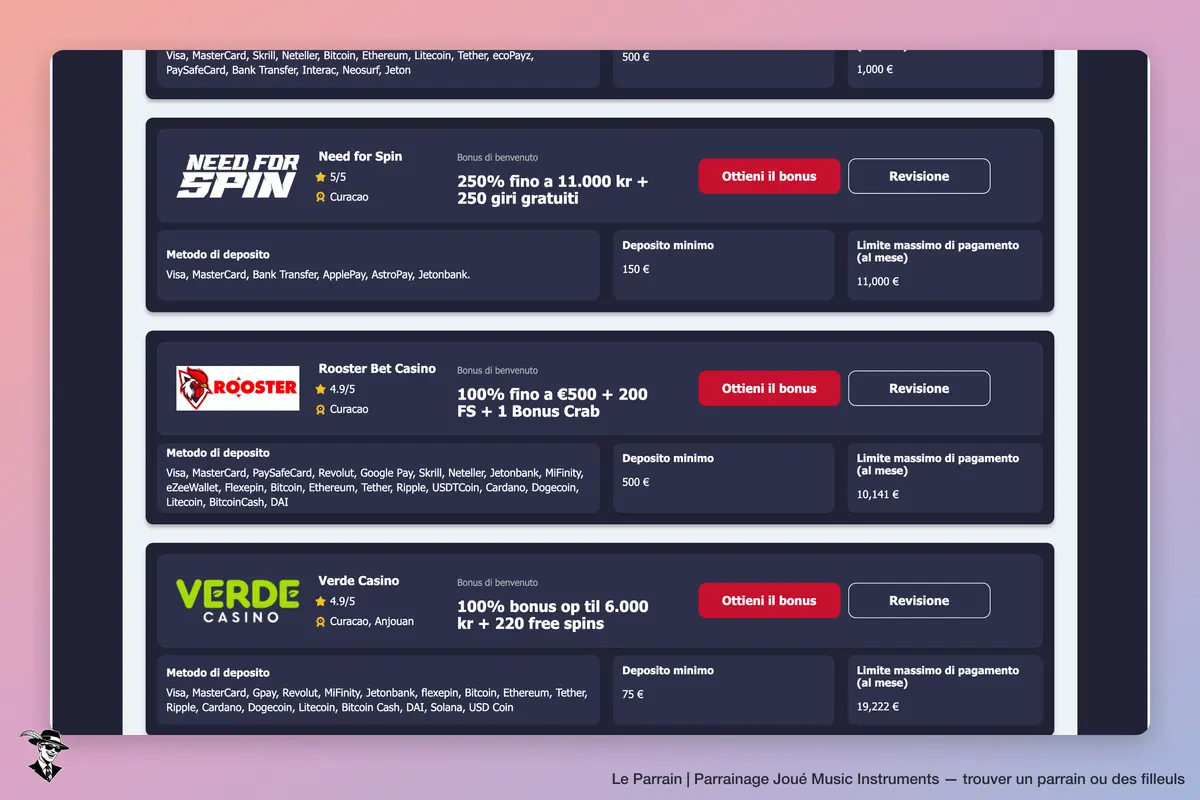Click the payout limit value 11,000 €
1200x800 pixels.
click(x=878, y=282)
